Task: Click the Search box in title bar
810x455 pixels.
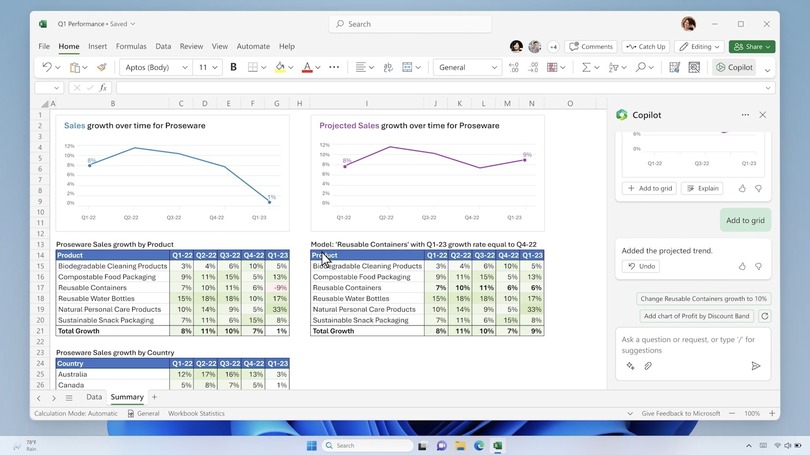Action: [x=410, y=24]
